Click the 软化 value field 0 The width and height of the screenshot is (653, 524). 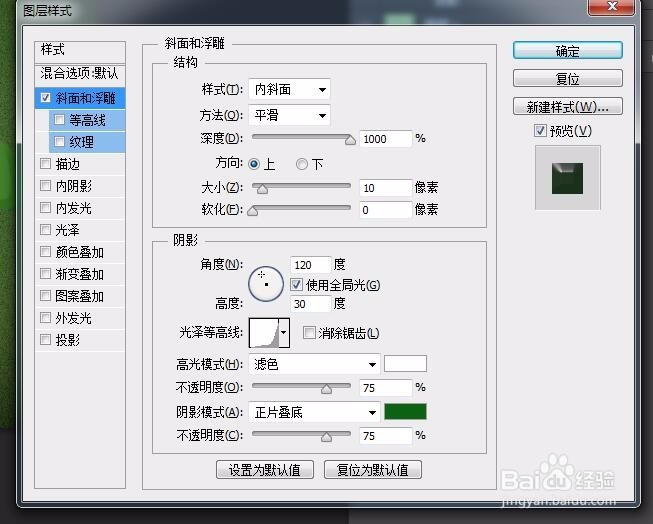point(386,210)
